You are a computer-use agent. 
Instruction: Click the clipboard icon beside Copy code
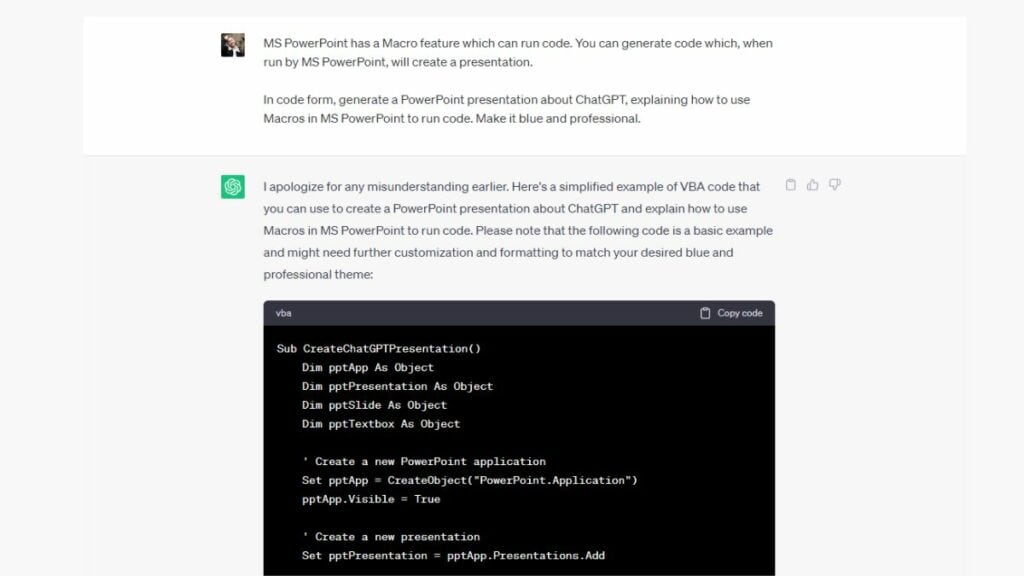coord(705,313)
